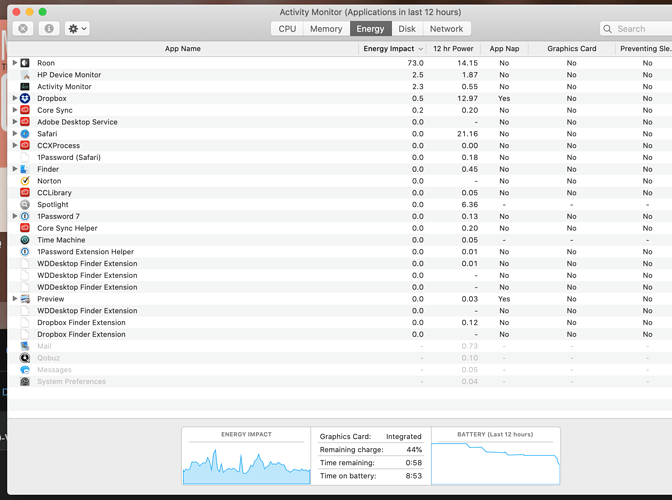The image size is (672, 500).
Task: Select the 1Password (Safari) row
Action: pyautogui.click(x=339, y=157)
